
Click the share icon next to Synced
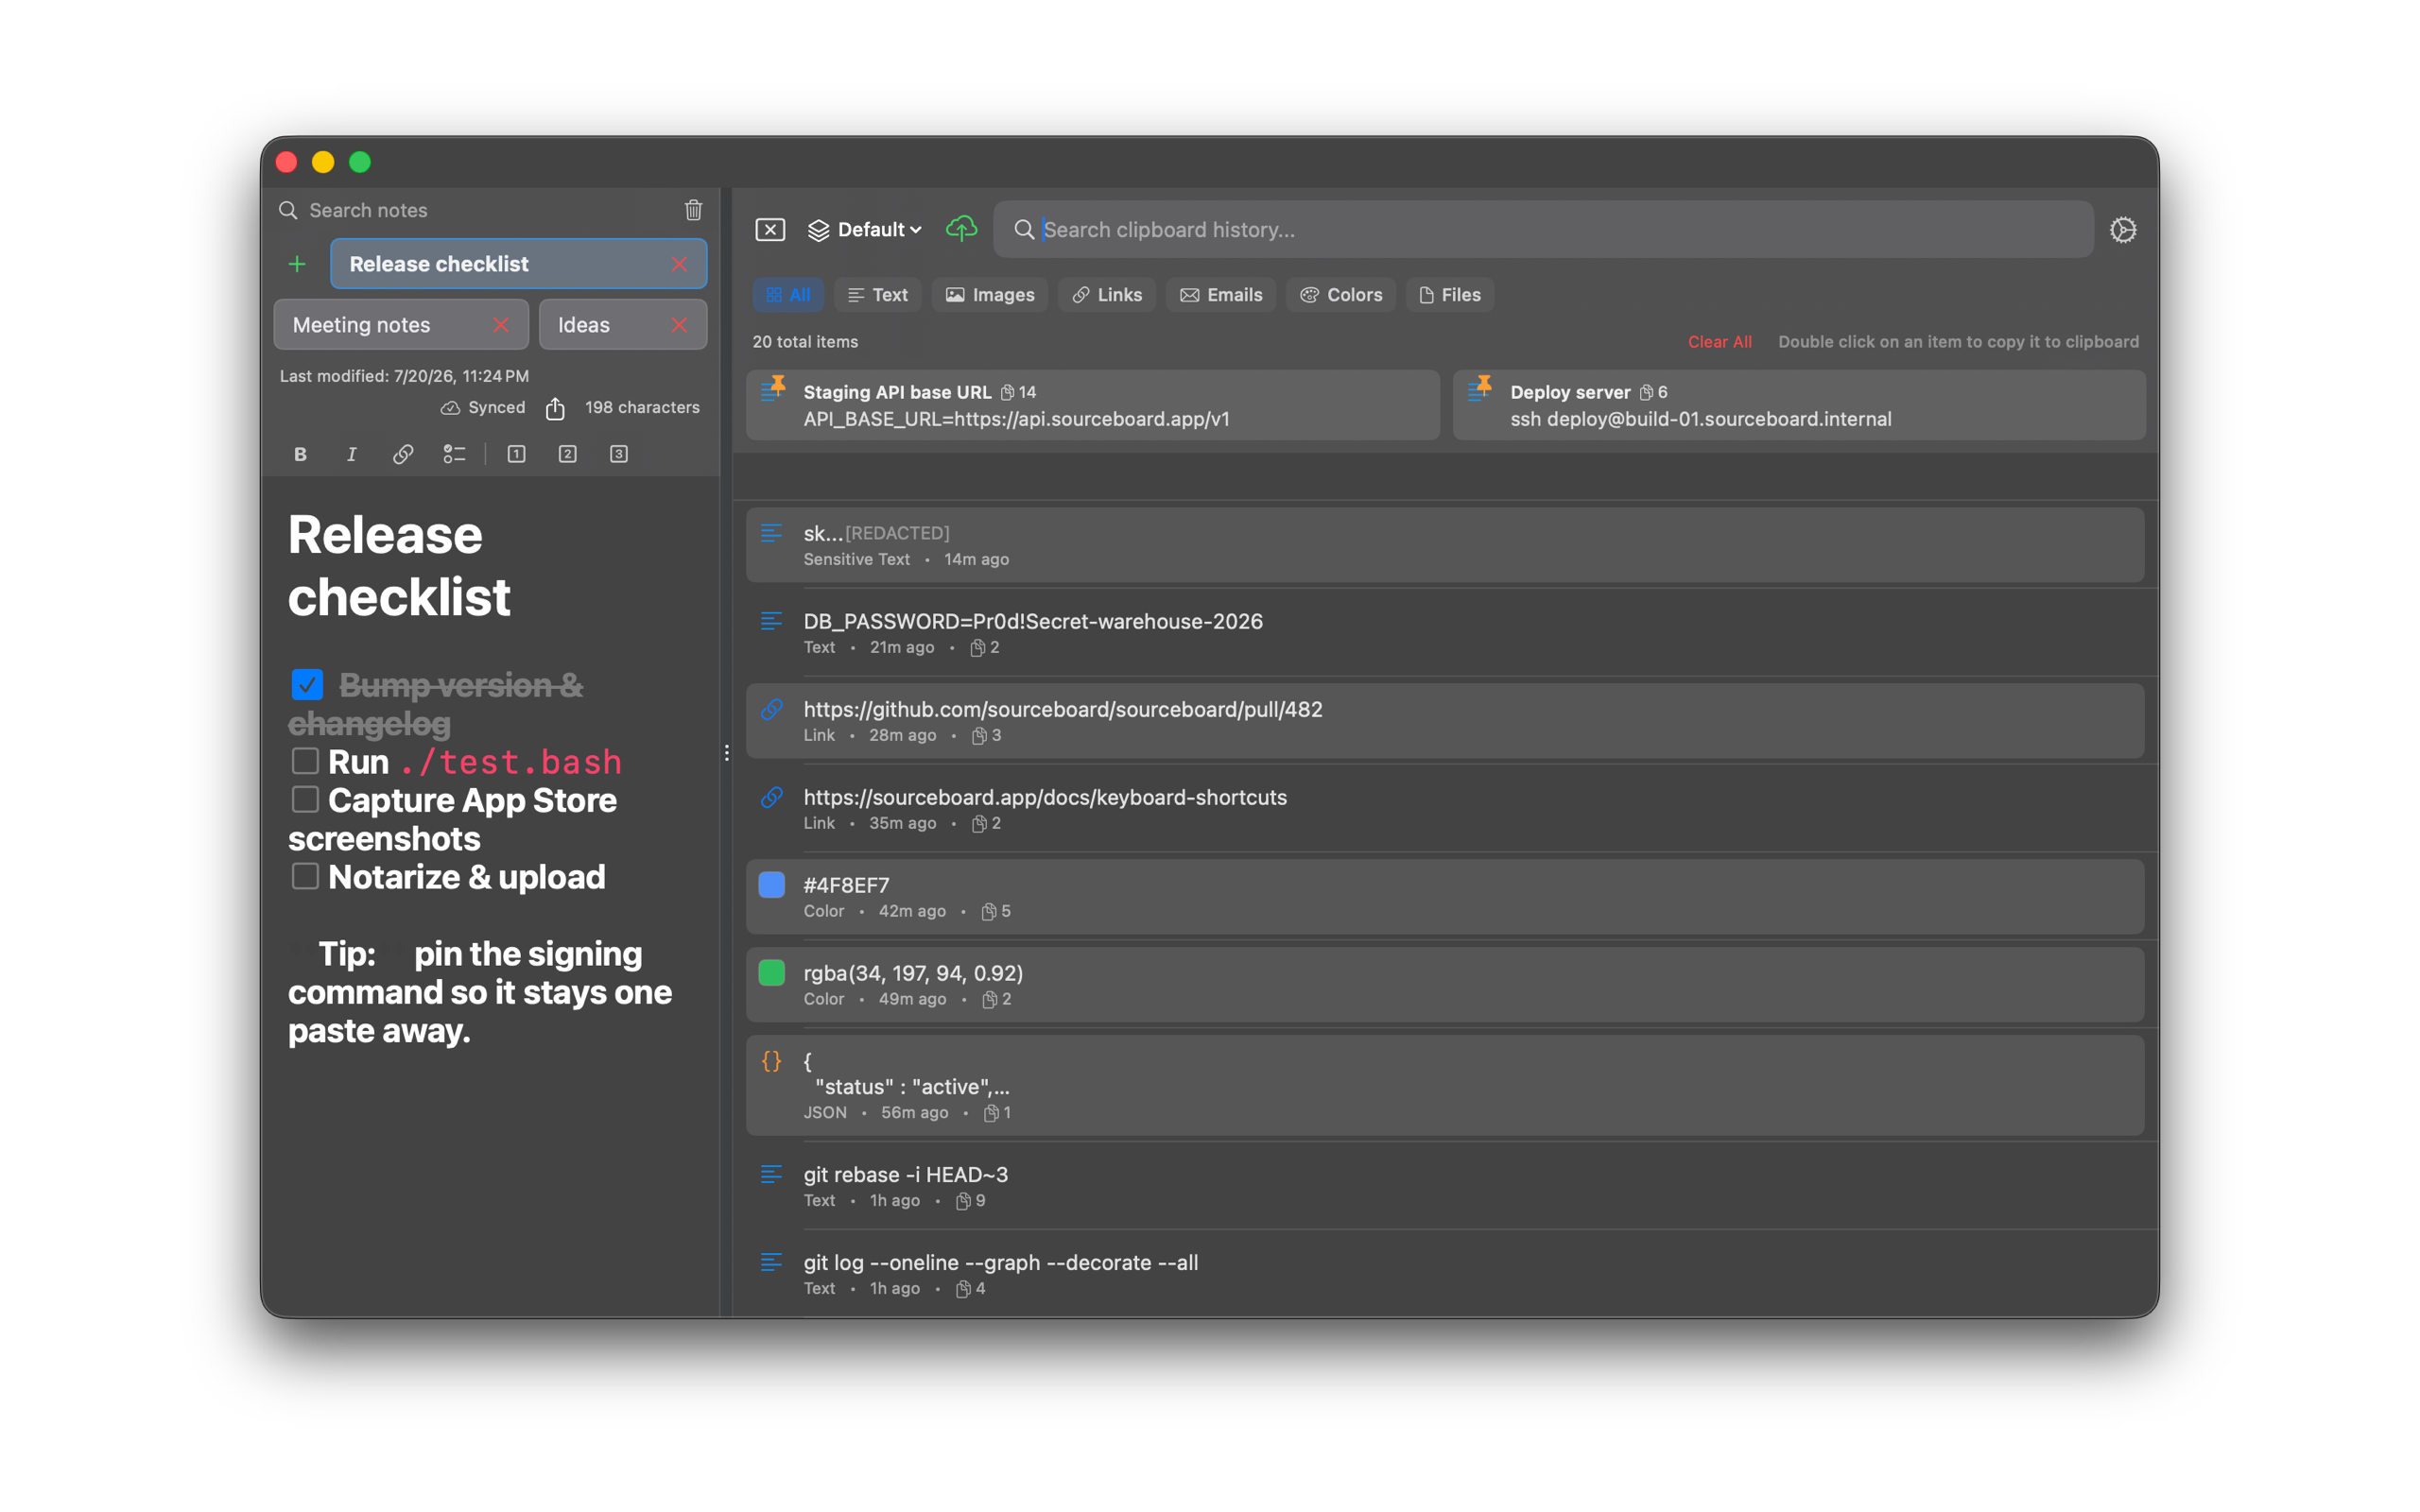tap(555, 408)
